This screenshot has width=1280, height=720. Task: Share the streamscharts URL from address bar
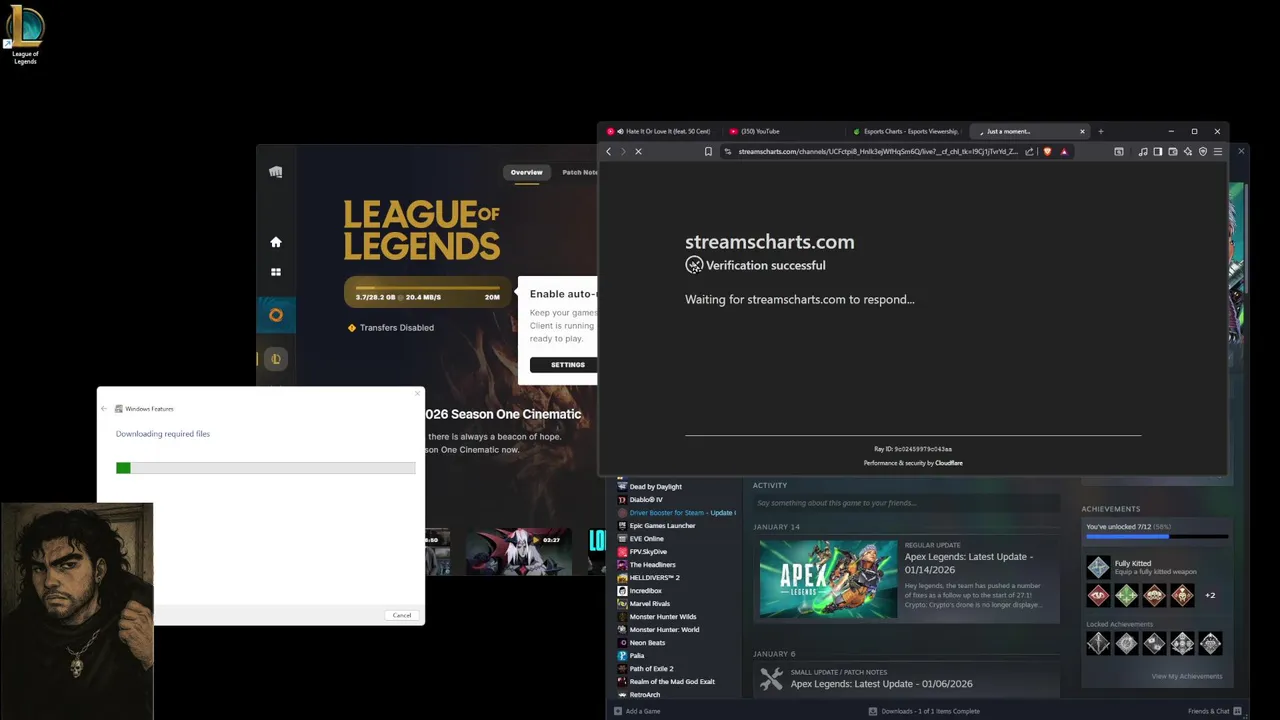[x=1029, y=152]
